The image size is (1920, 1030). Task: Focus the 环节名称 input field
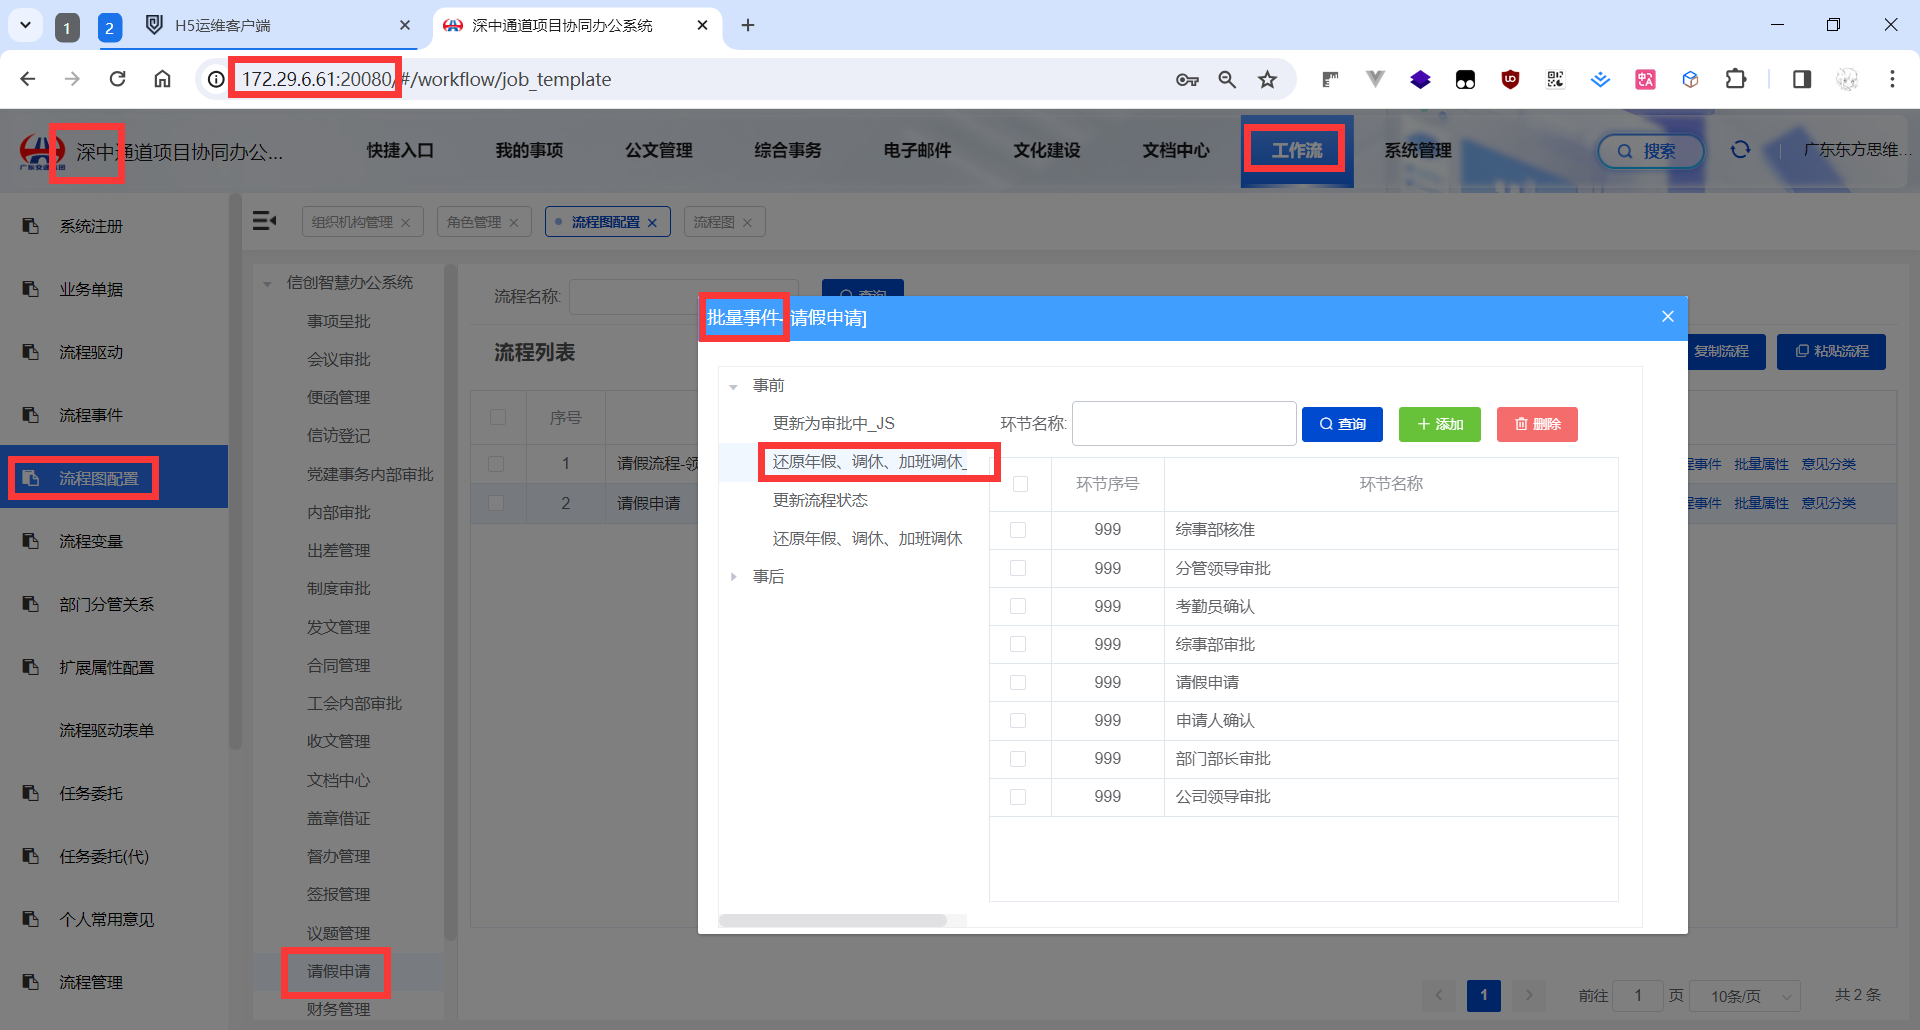tap(1184, 424)
